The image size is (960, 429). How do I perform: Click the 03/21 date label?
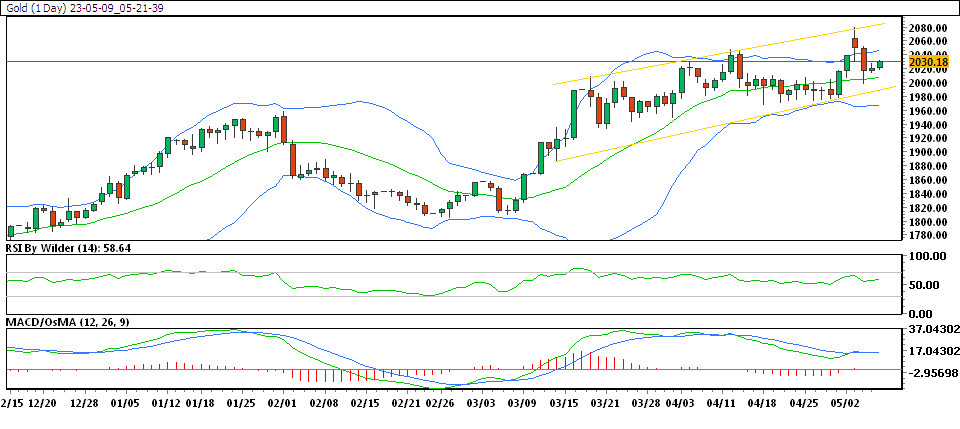tap(607, 405)
